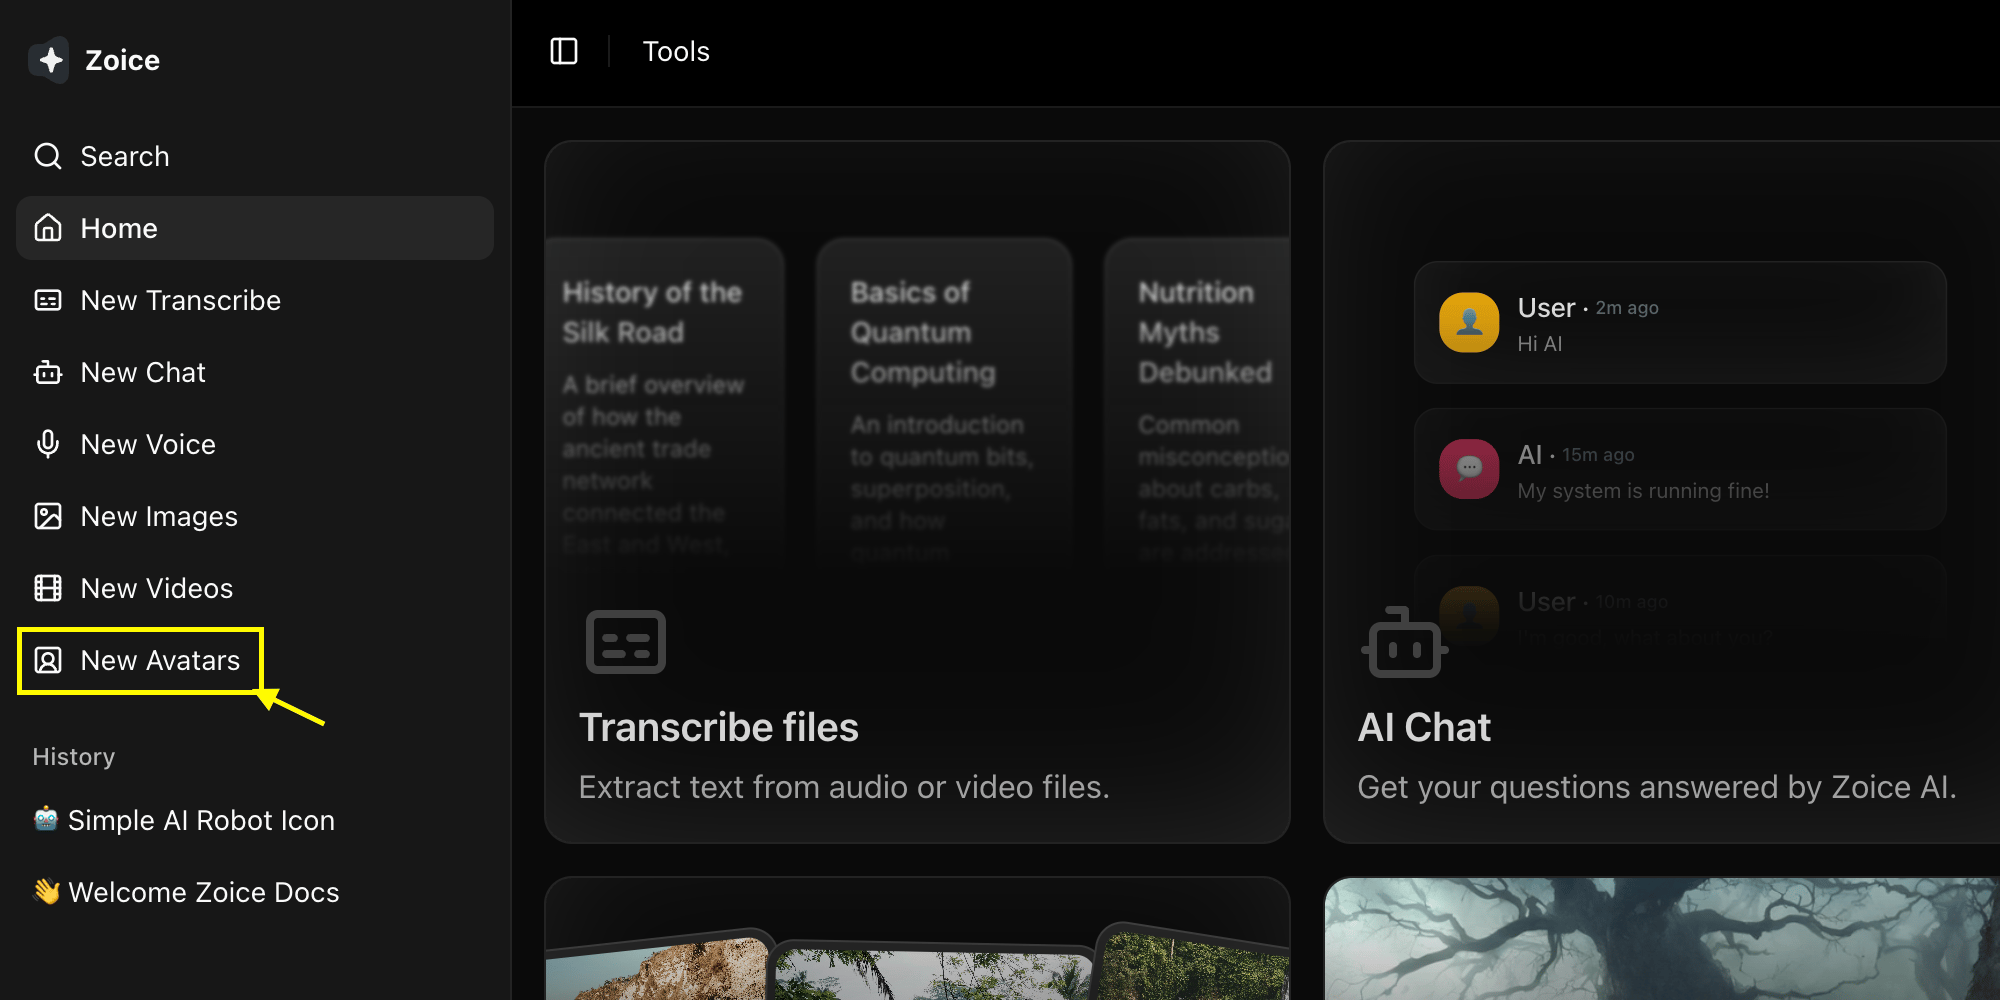2000x1000 pixels.
Task: Click the Search magnifier icon
Action: pos(48,156)
